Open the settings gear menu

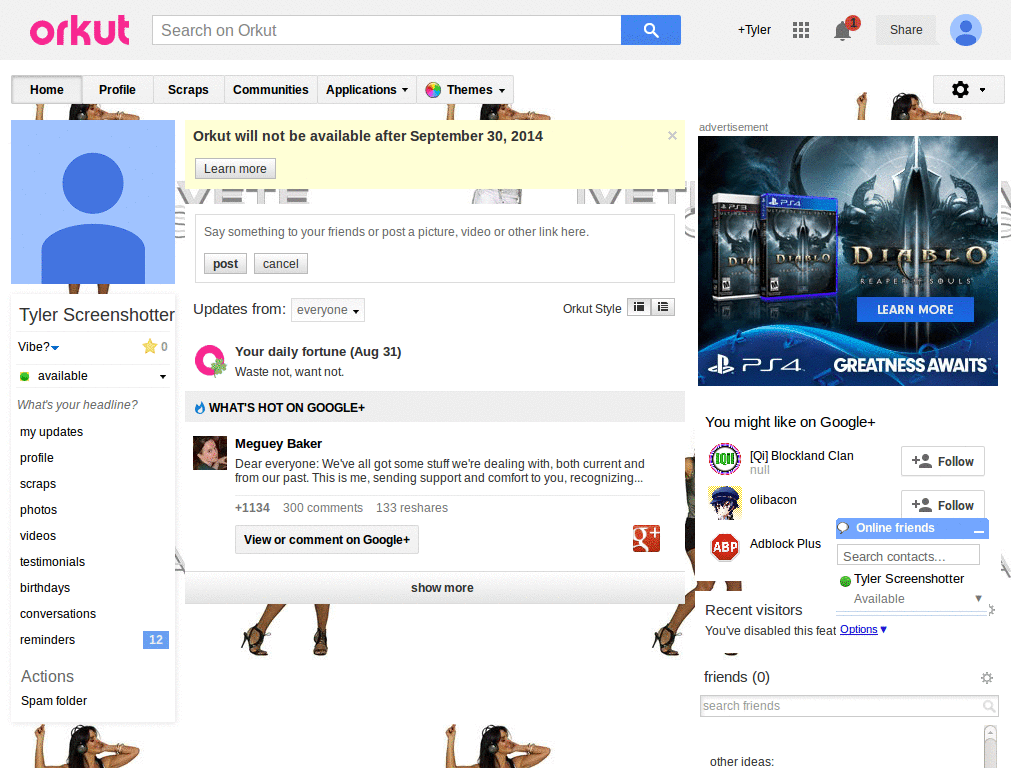pyautogui.click(x=968, y=89)
